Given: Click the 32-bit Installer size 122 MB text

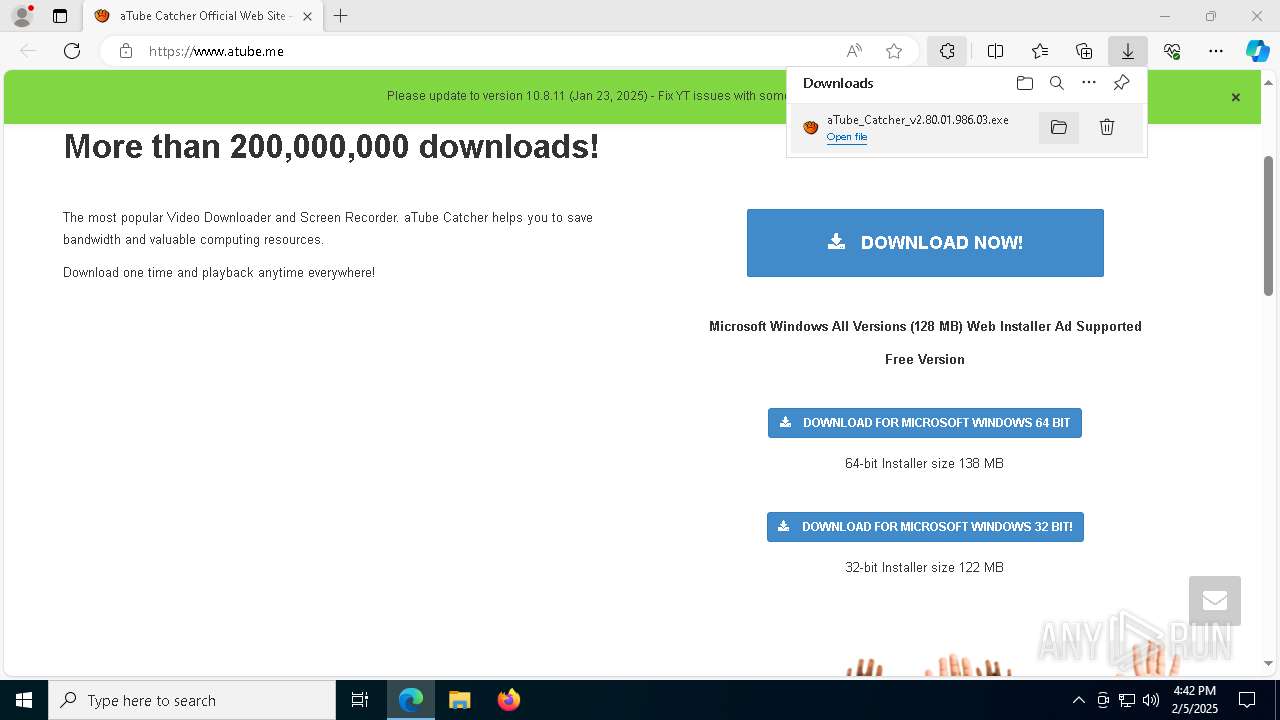Looking at the screenshot, I should click(924, 568).
